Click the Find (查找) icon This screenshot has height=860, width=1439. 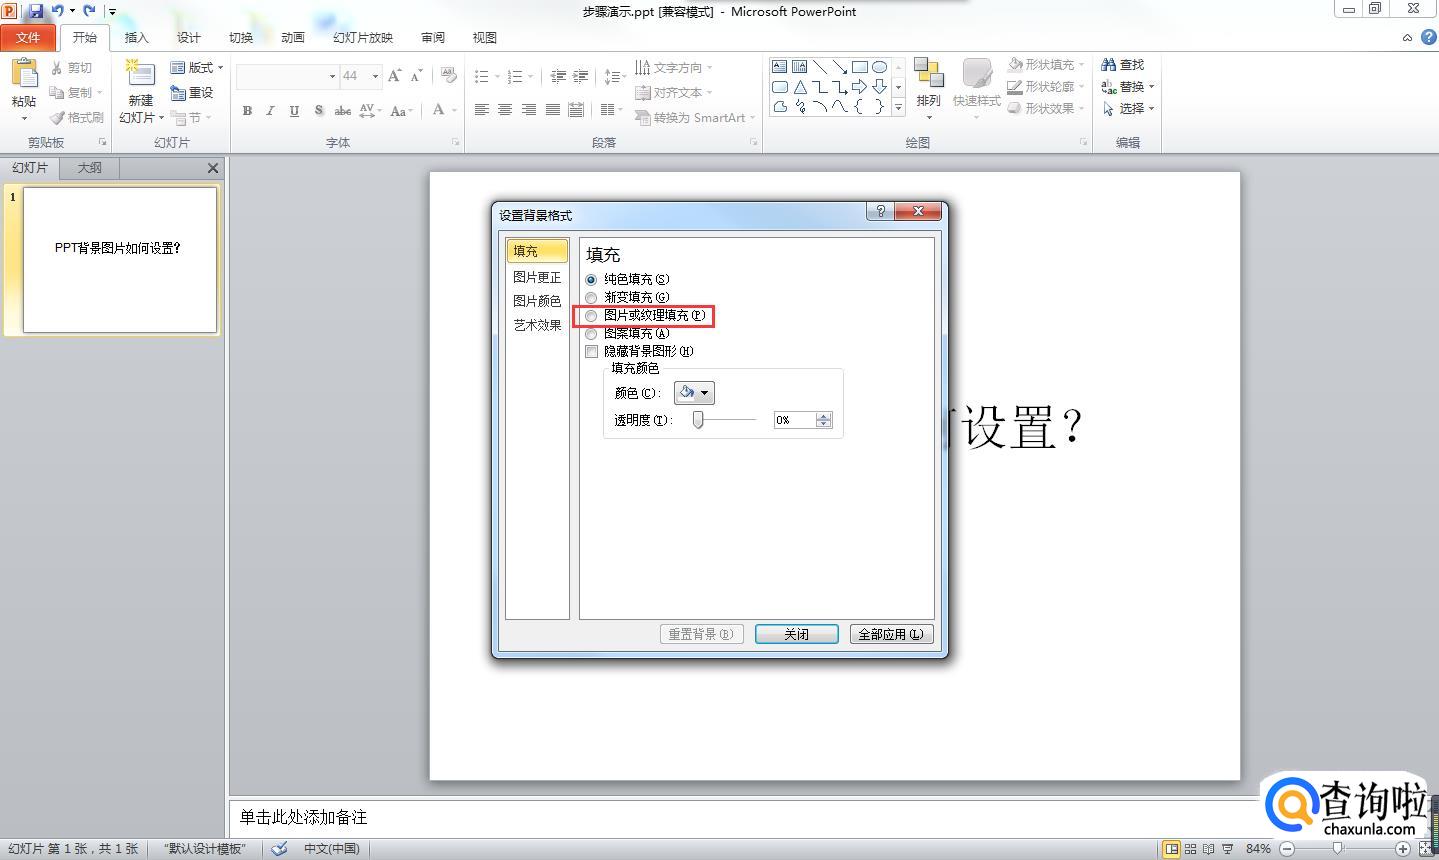pos(1122,65)
